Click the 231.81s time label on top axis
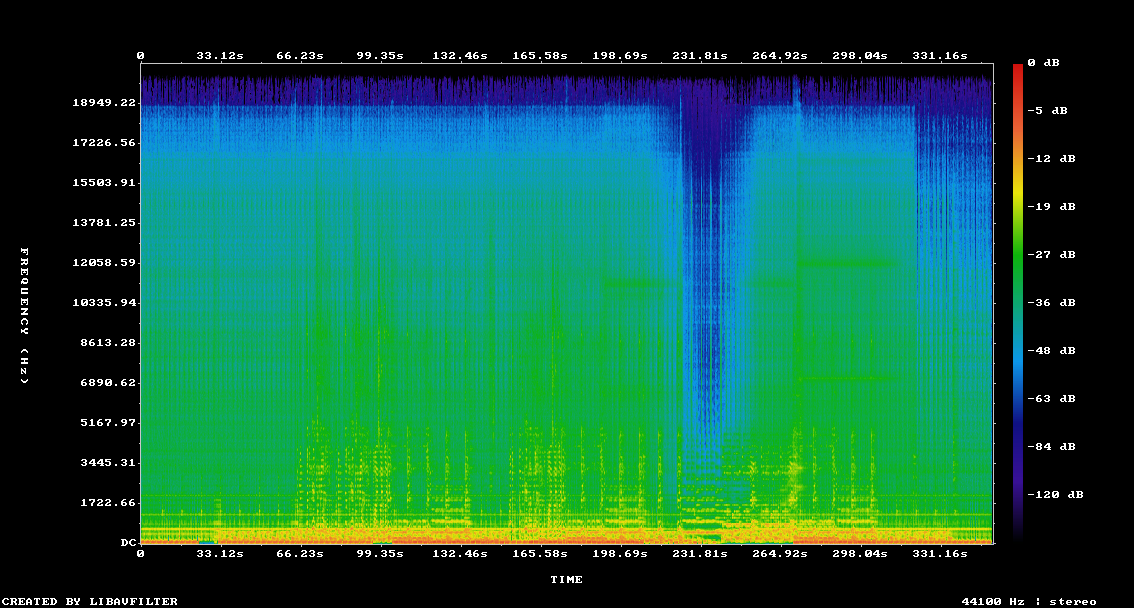The image size is (1134, 608). (x=699, y=56)
